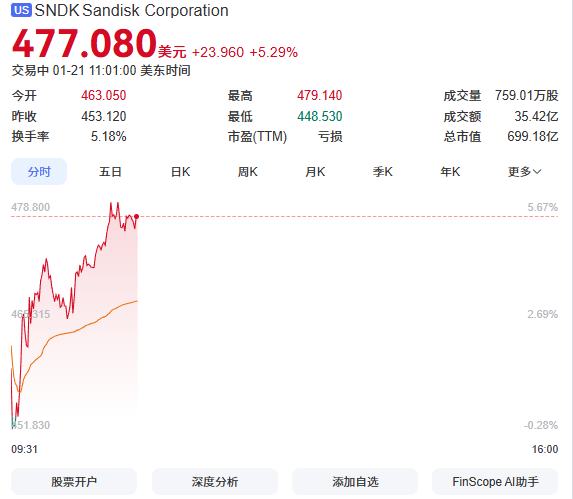Click the SNDK Sandisk Corporation title
Image resolution: width=573 pixels, height=499 pixels.
coord(132,10)
